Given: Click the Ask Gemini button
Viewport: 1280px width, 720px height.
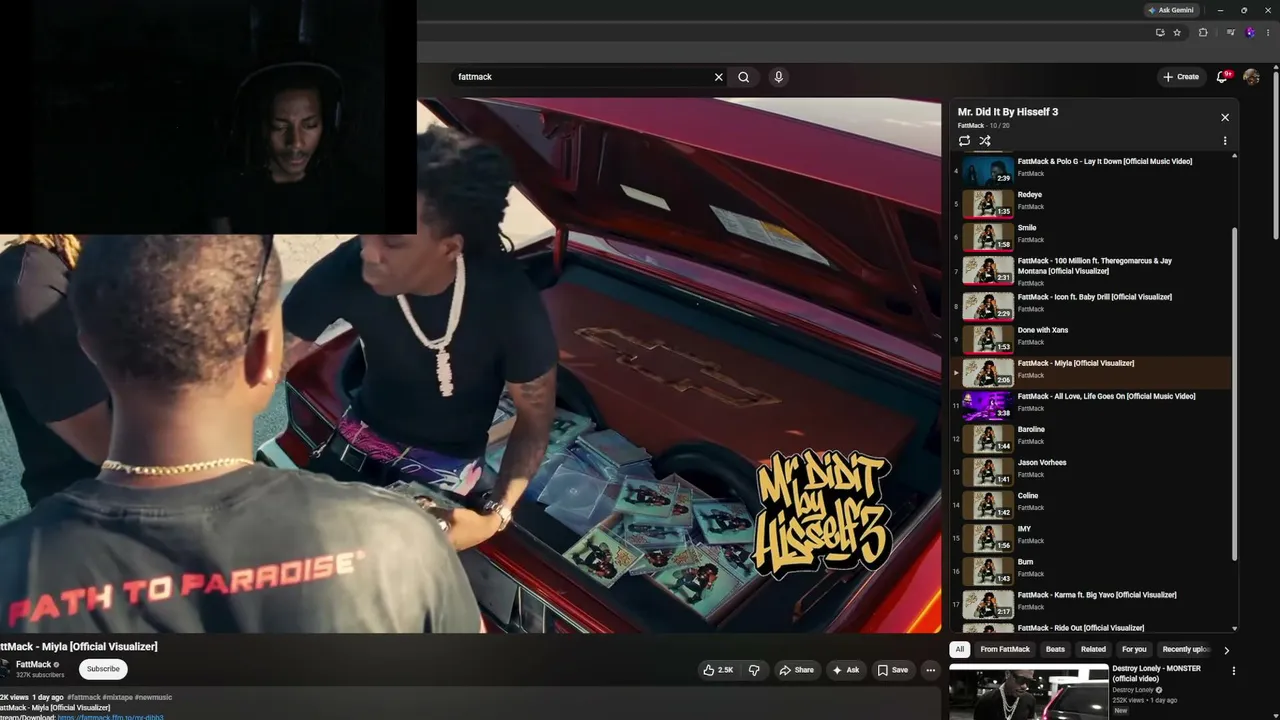Looking at the screenshot, I should (1171, 10).
